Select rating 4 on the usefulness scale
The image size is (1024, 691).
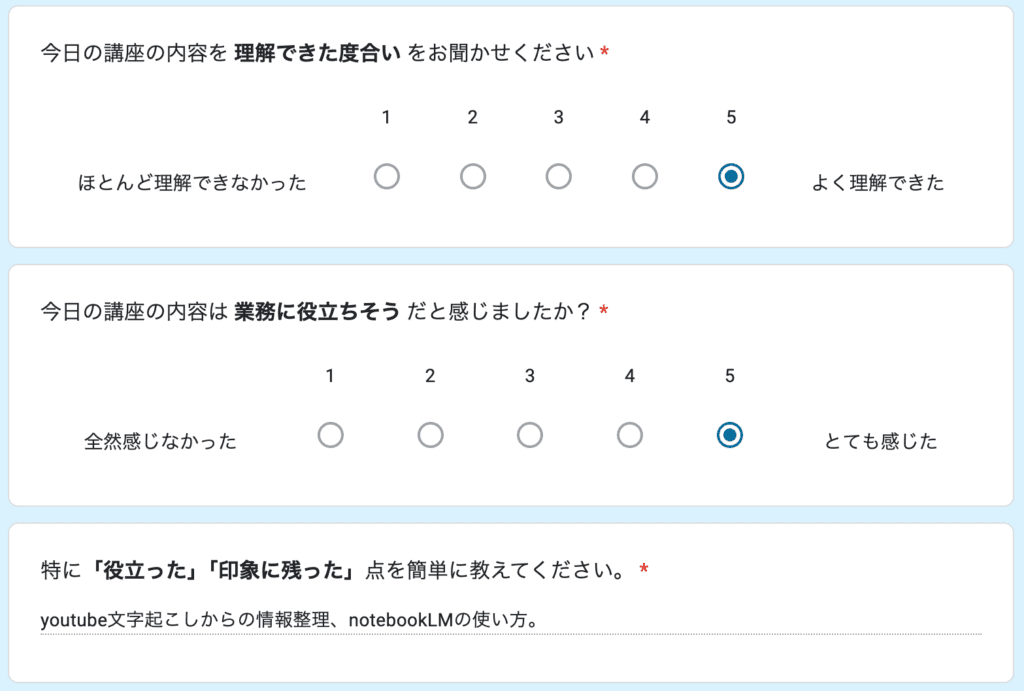[x=629, y=435]
